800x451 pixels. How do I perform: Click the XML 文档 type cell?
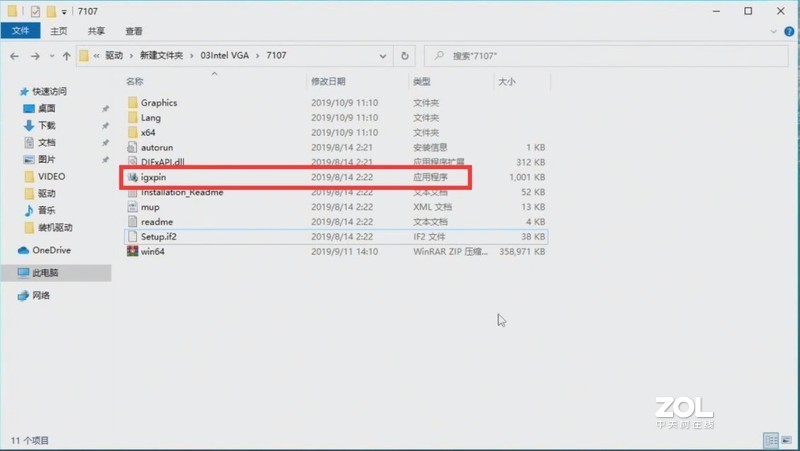point(432,207)
